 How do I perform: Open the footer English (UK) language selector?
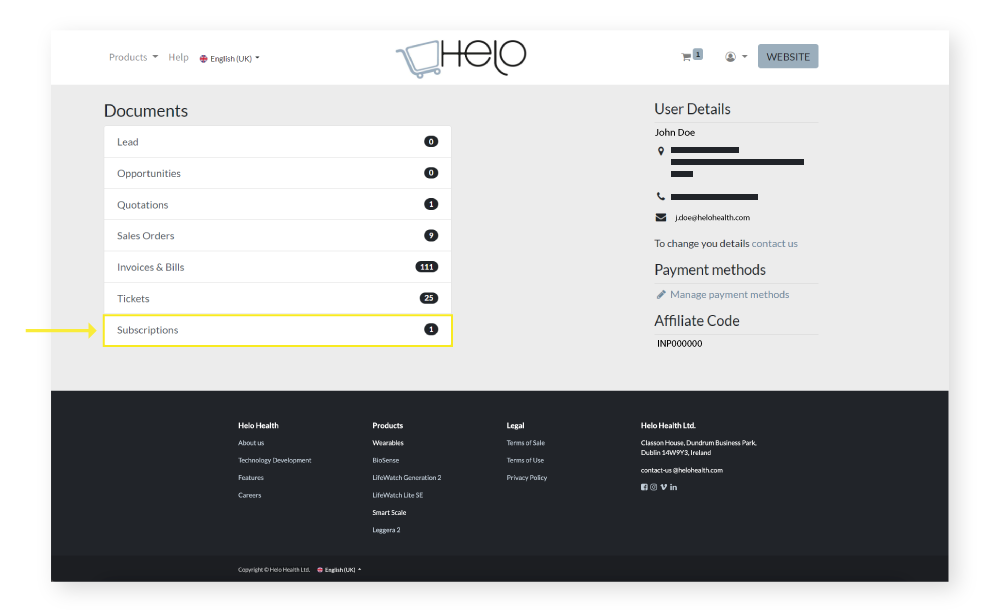click(339, 570)
